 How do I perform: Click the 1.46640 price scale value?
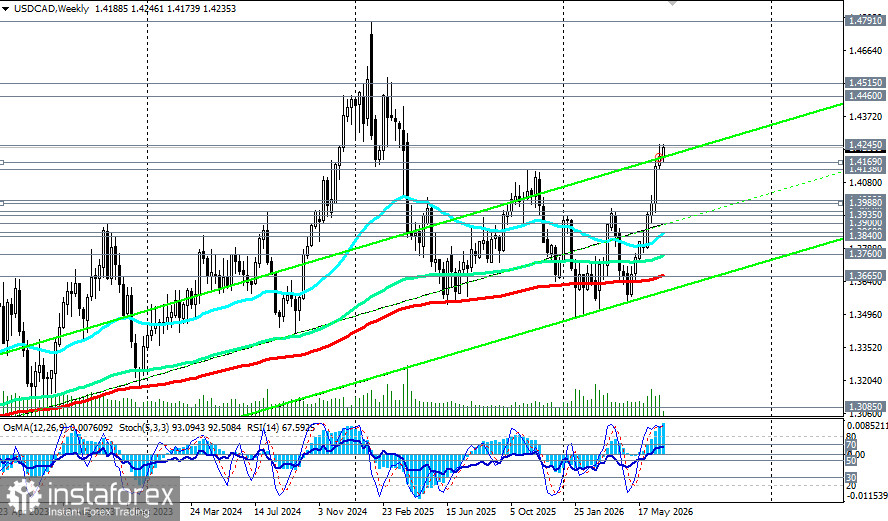(865, 51)
